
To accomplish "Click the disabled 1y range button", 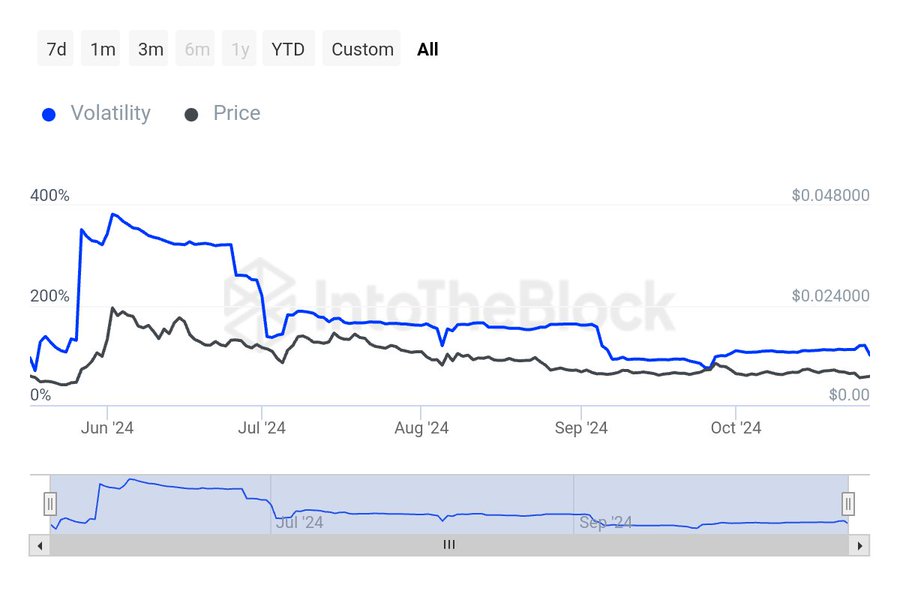I will (240, 49).
